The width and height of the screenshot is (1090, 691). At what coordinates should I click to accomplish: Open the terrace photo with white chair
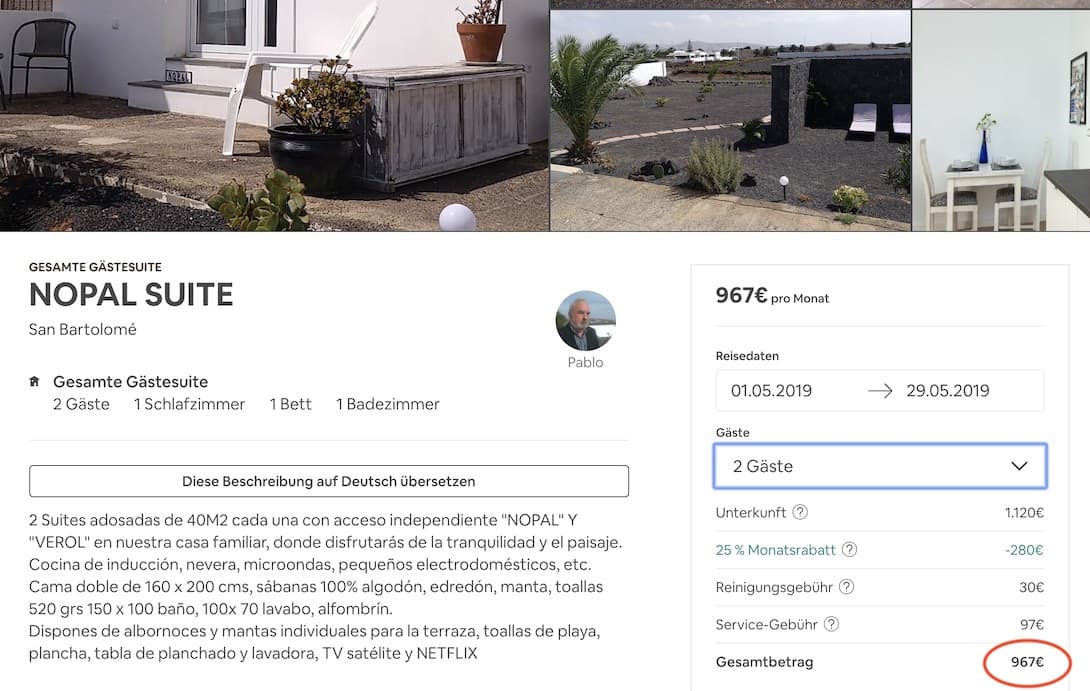[274, 115]
